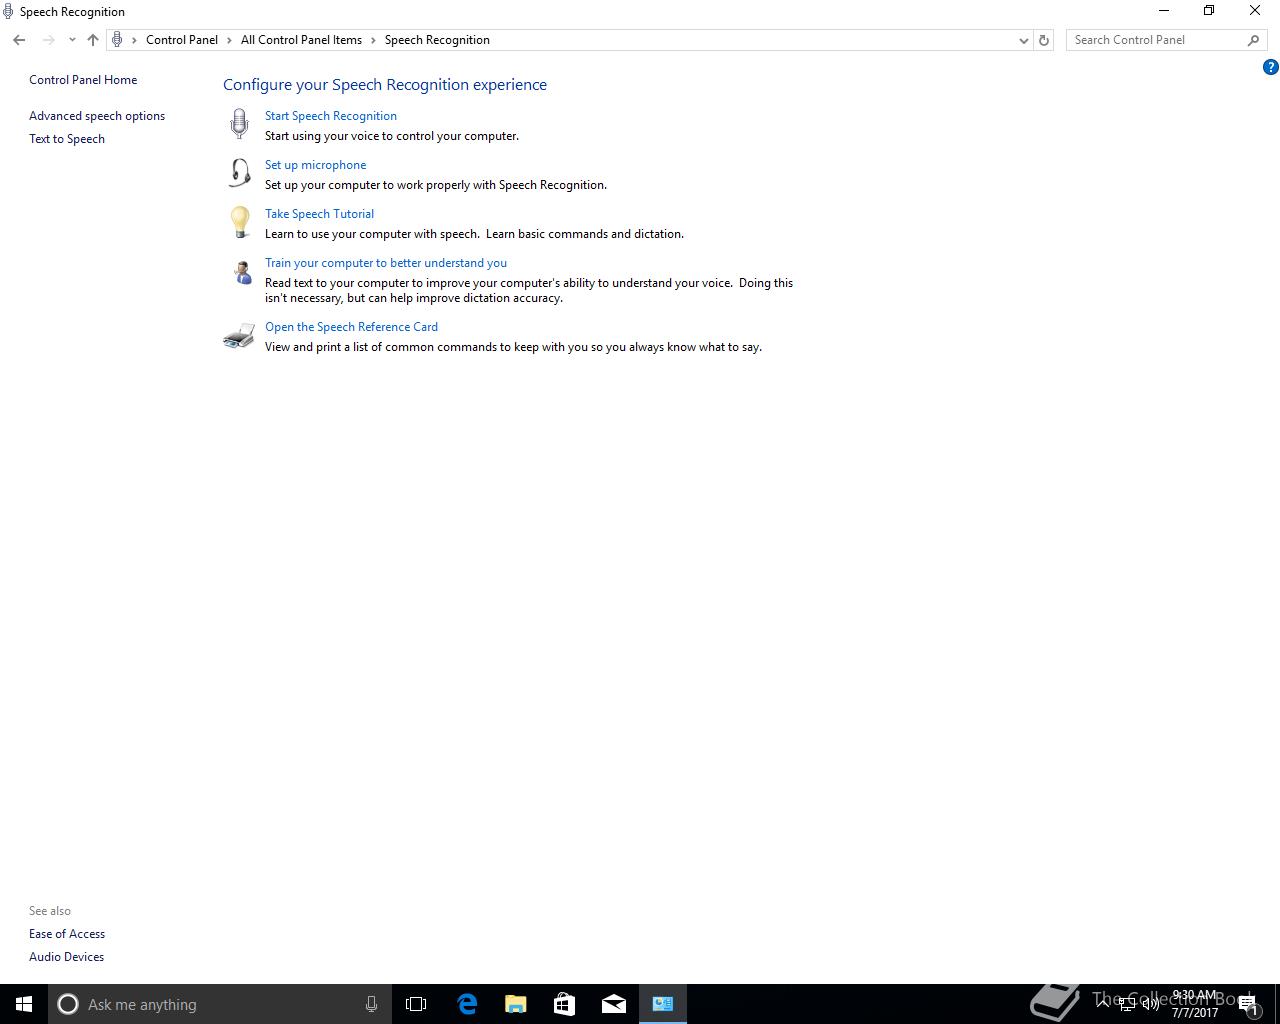Viewport: 1280px width, 1024px height.
Task: Click the Cortana microphone icon in the taskbar
Action: coord(371,1004)
